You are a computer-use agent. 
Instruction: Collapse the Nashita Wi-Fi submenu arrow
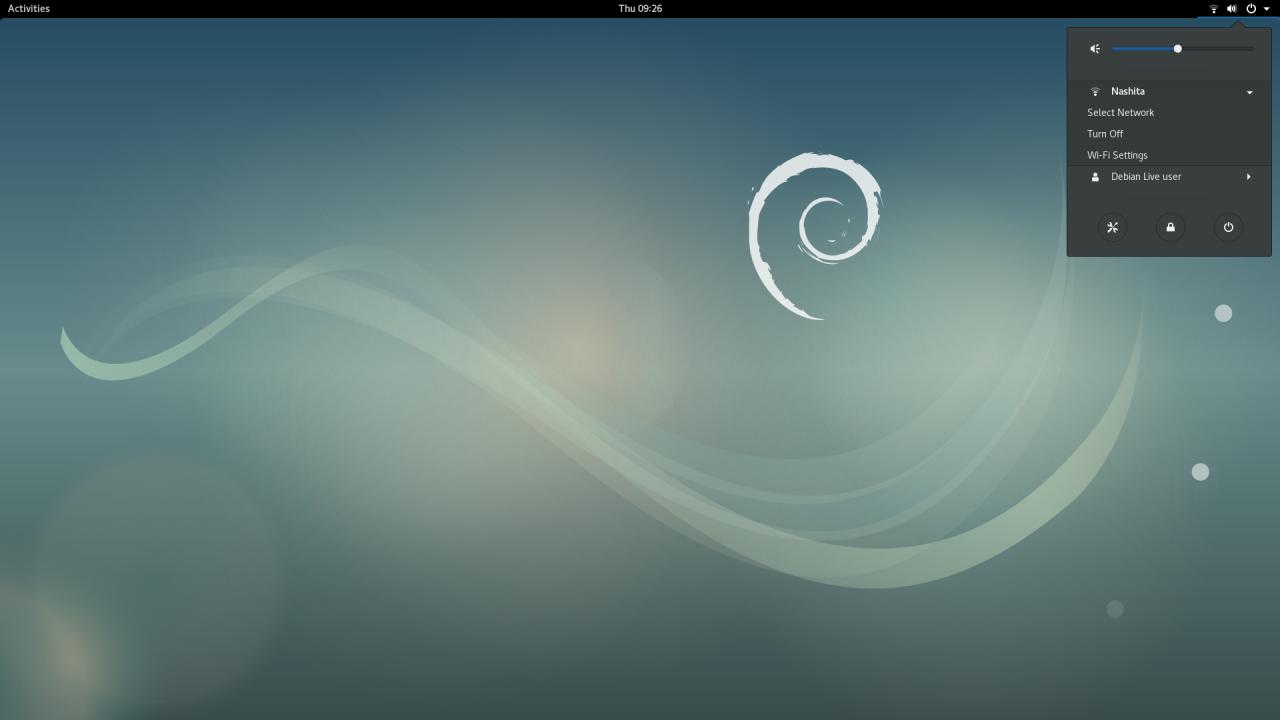[x=1249, y=92]
